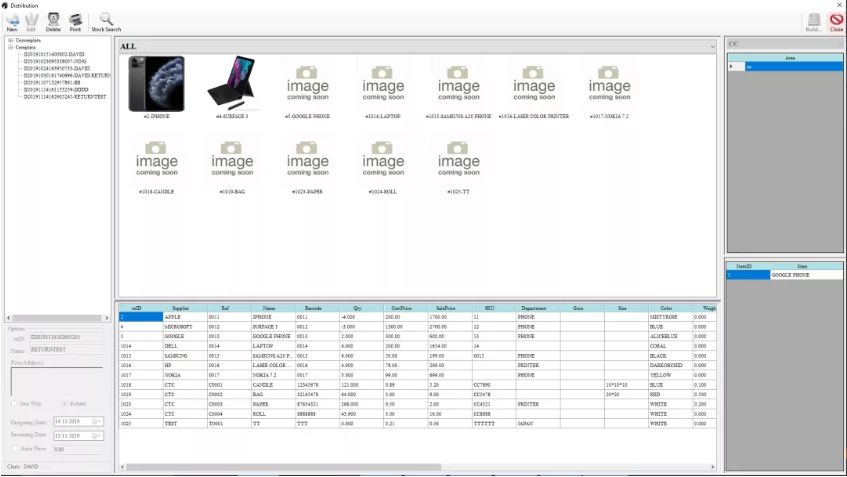Expand the Uncomplete tree node

pos(10,40)
